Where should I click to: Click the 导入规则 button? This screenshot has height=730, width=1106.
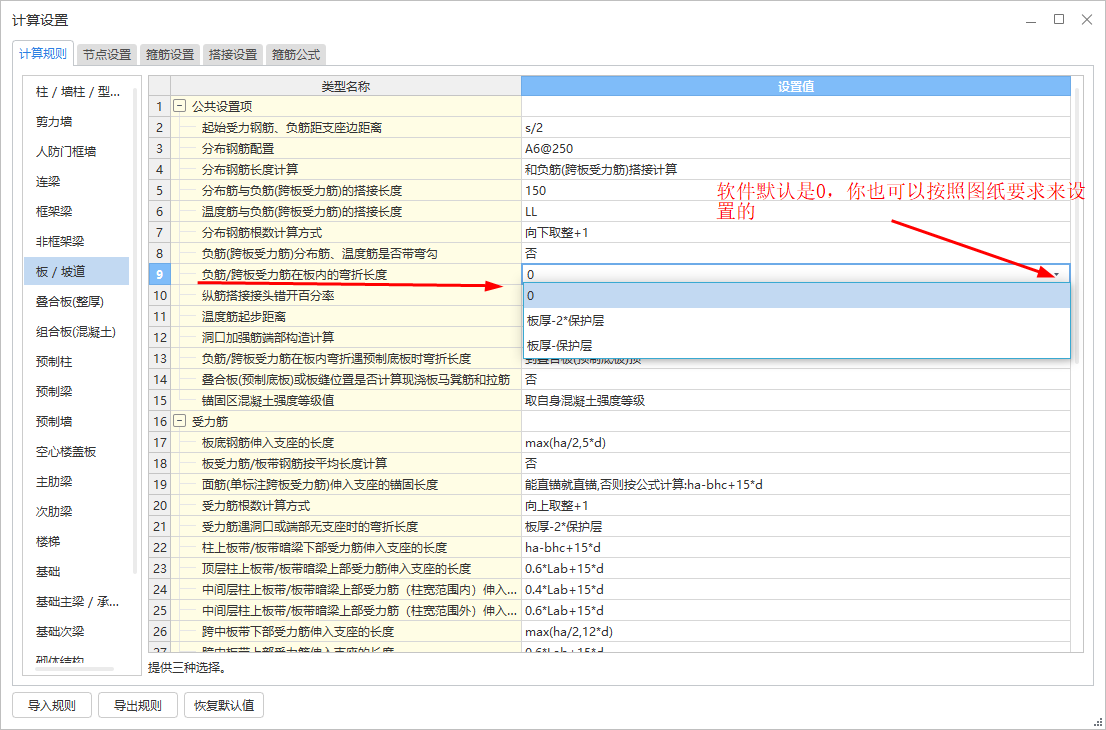pyautogui.click(x=51, y=705)
